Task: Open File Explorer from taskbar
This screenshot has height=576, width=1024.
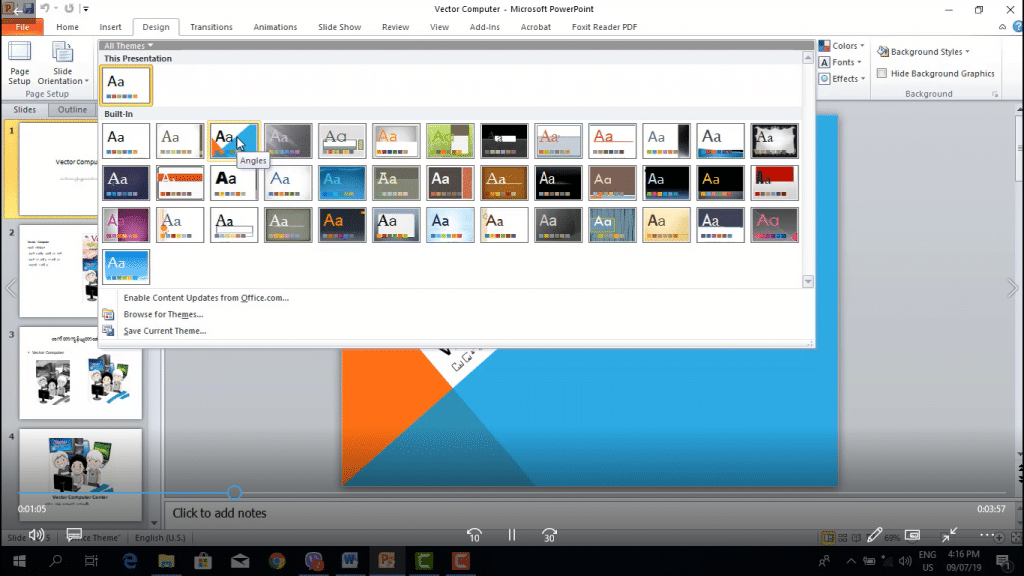Action: click(166, 561)
